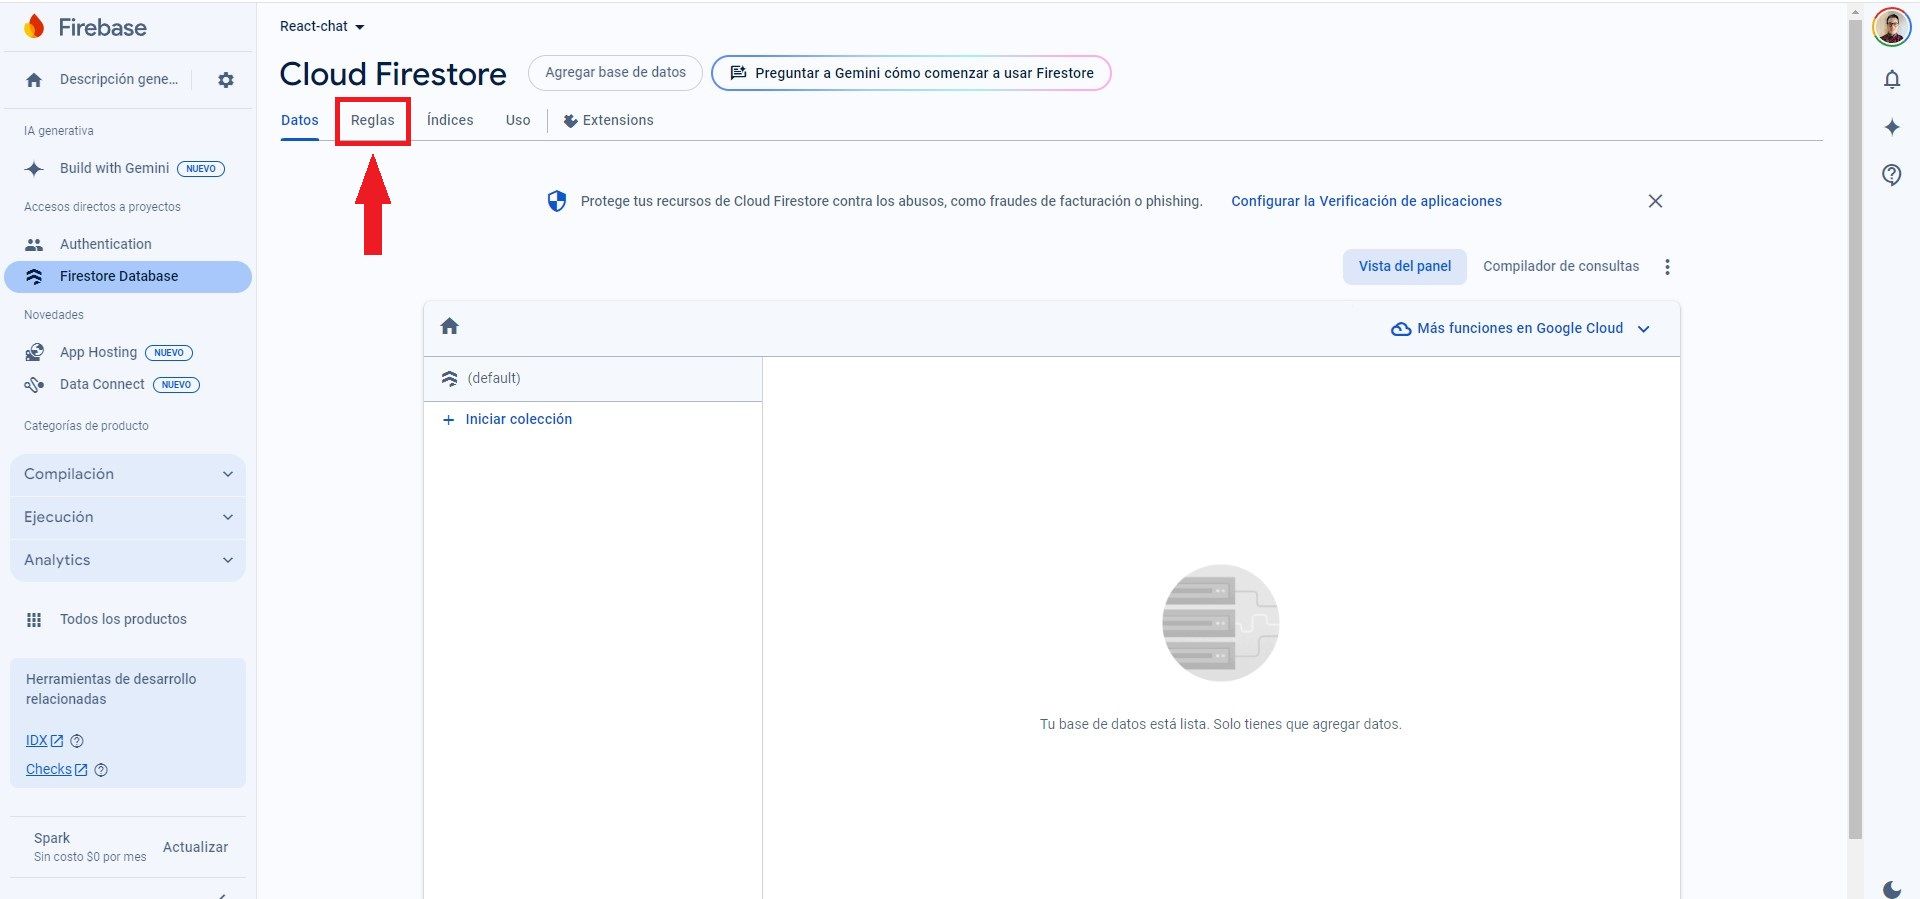Click the App Hosting icon

pos(34,353)
